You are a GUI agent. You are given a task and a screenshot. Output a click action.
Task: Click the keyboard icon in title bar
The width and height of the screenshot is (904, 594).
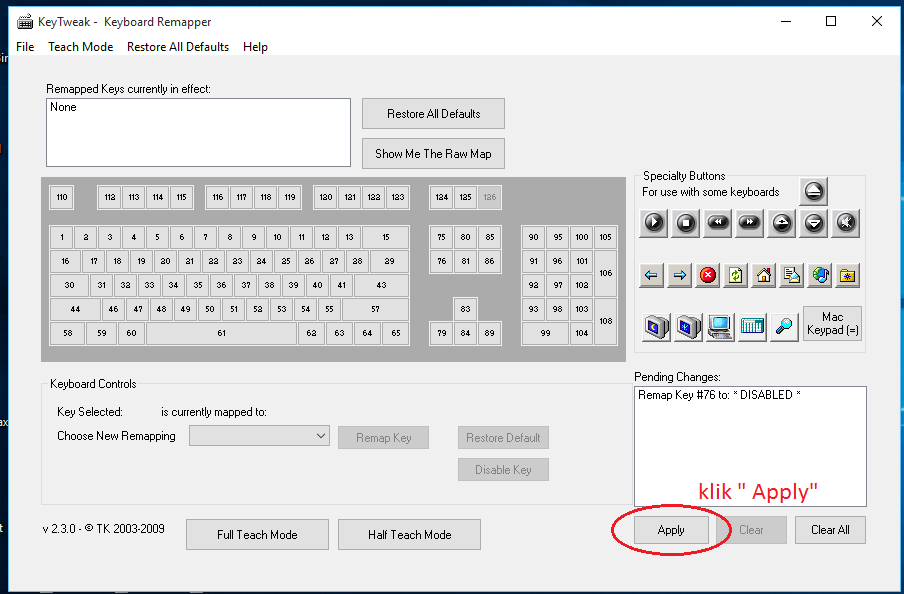pyautogui.click(x=25, y=22)
